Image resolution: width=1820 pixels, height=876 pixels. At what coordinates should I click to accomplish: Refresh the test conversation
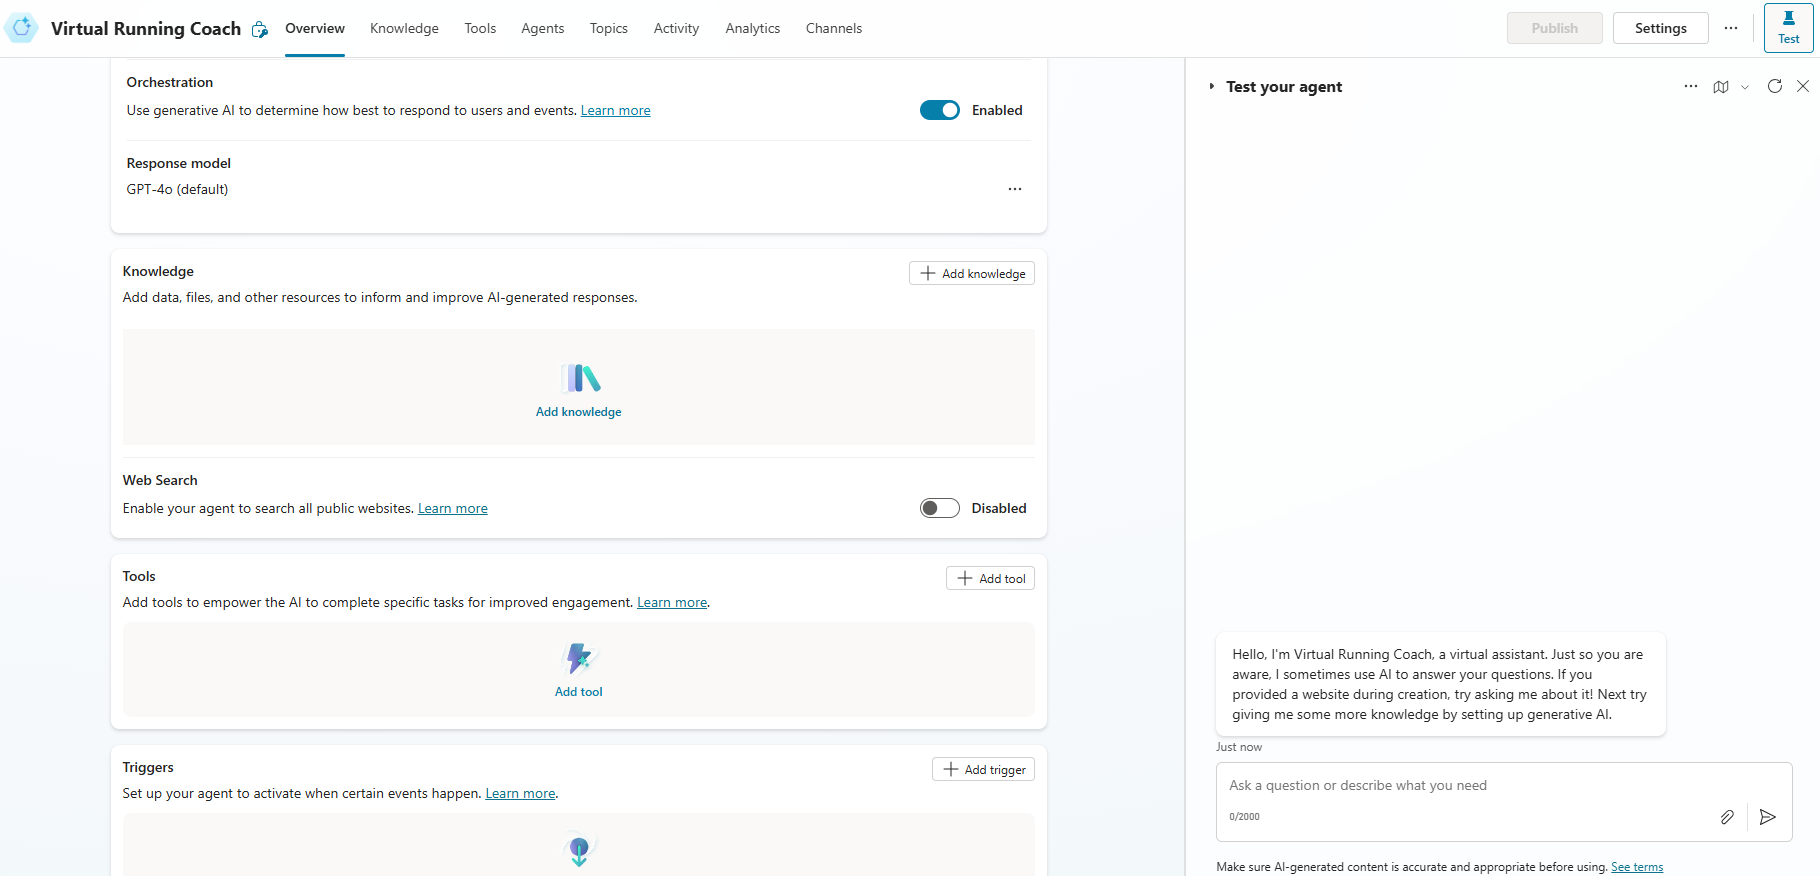(1774, 86)
